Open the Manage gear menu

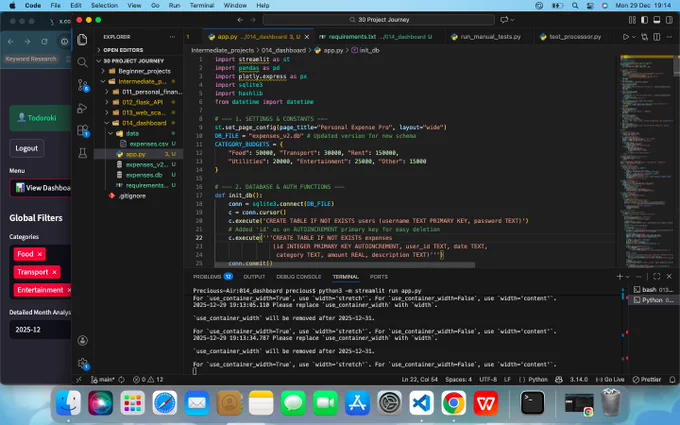82,363
